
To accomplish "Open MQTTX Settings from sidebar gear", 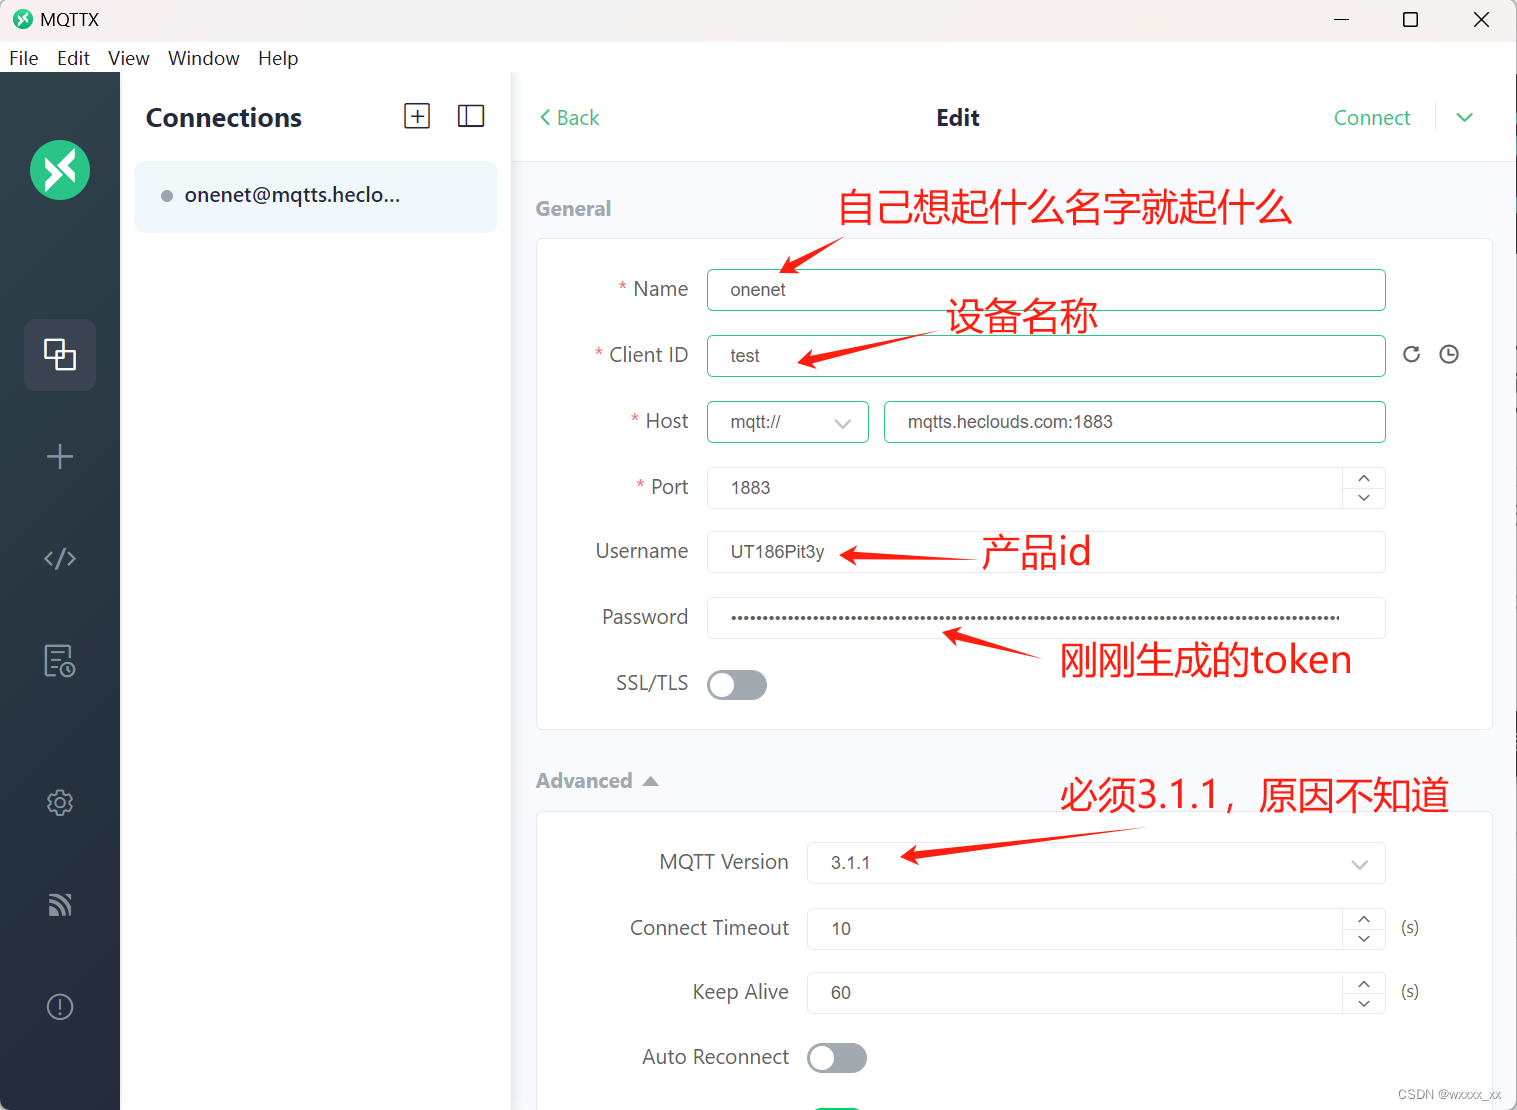I will 60,802.
